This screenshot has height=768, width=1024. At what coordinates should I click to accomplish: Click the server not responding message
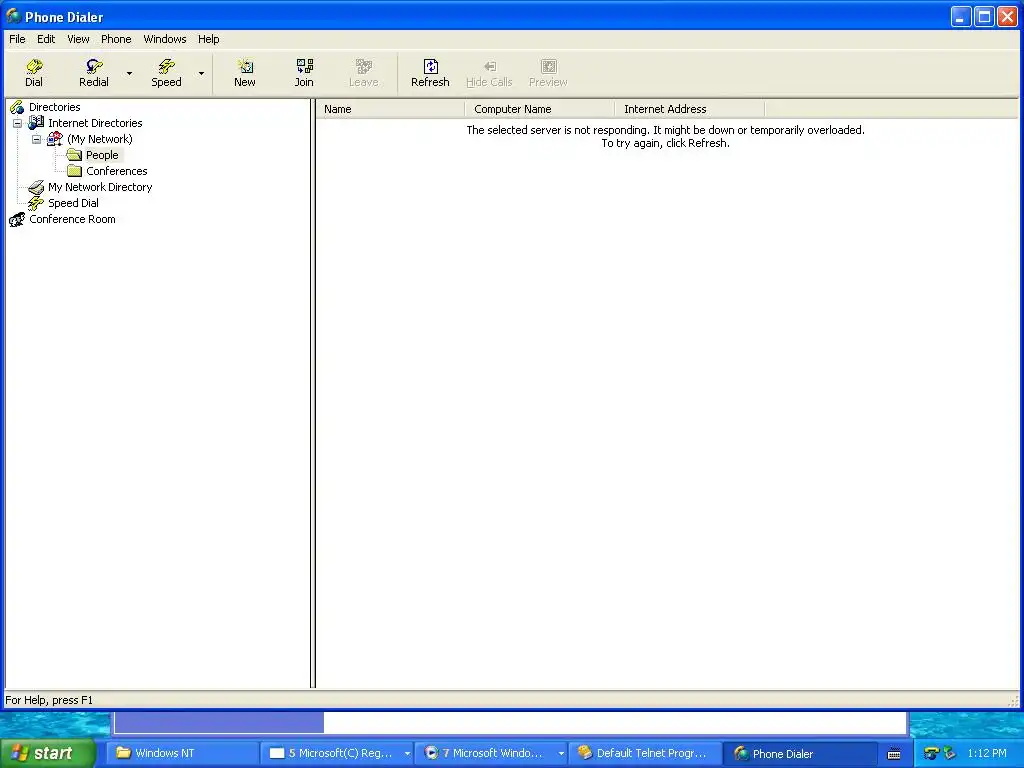coord(665,136)
